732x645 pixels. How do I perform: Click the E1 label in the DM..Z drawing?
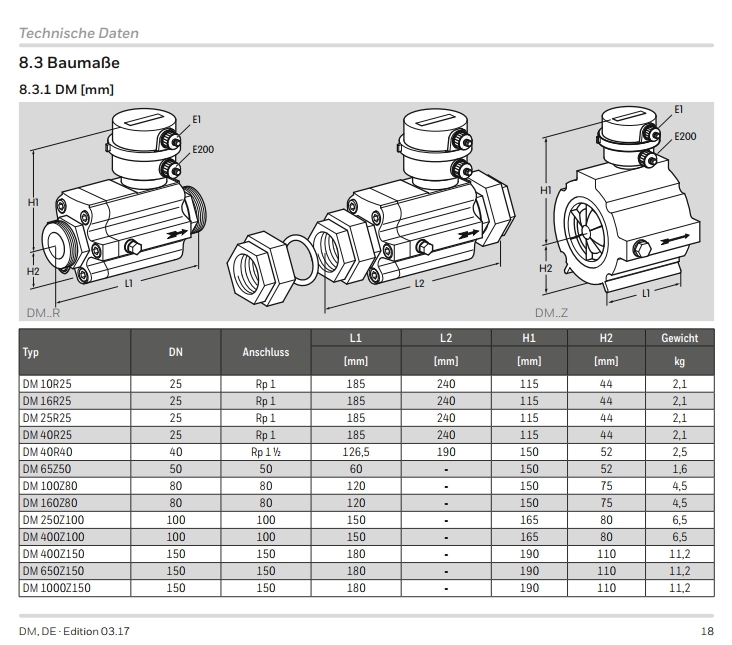[678, 109]
